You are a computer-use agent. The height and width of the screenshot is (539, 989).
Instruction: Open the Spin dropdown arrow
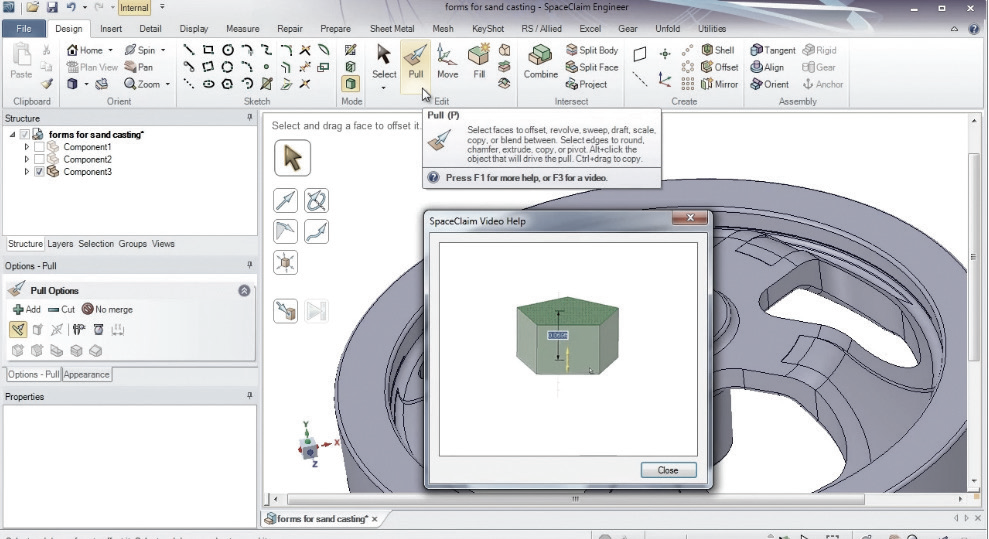(x=163, y=50)
